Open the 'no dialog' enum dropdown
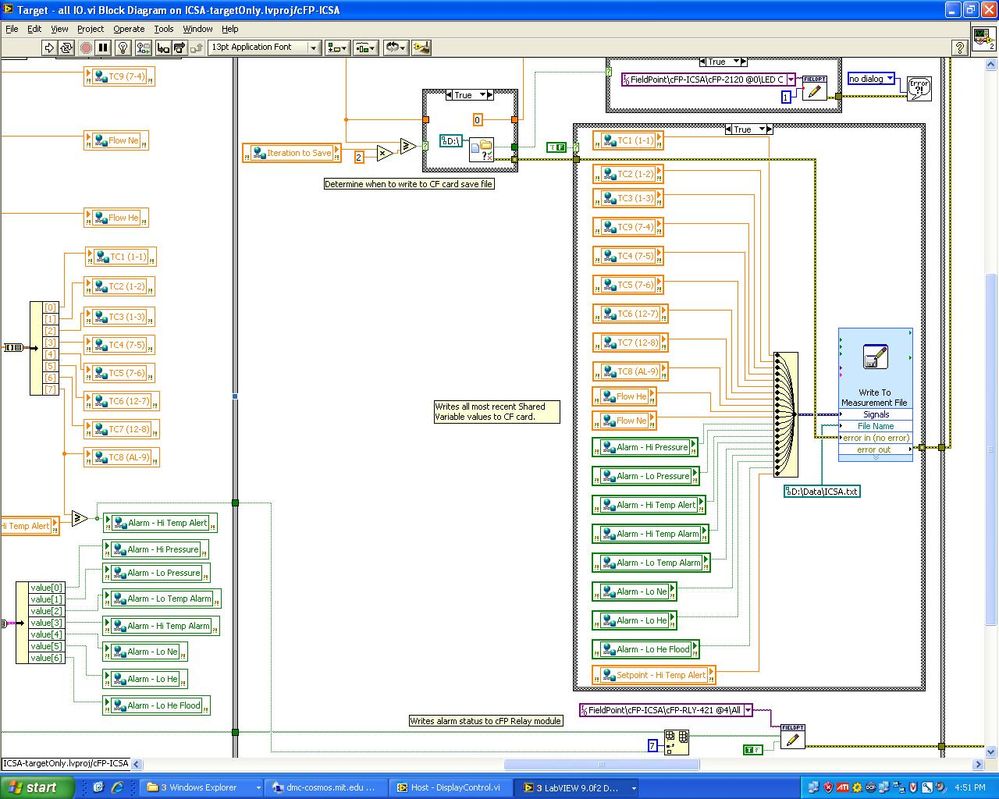Screen dimensions: 999x799 (872, 79)
